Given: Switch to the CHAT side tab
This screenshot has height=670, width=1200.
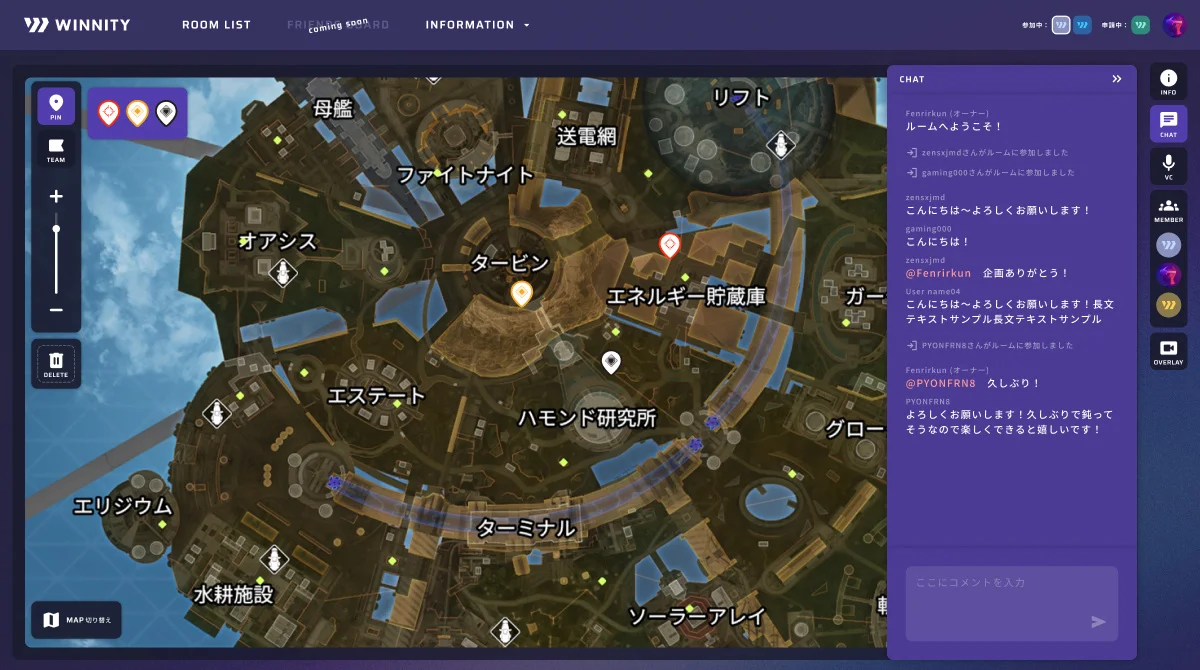Looking at the screenshot, I should tap(1168, 124).
